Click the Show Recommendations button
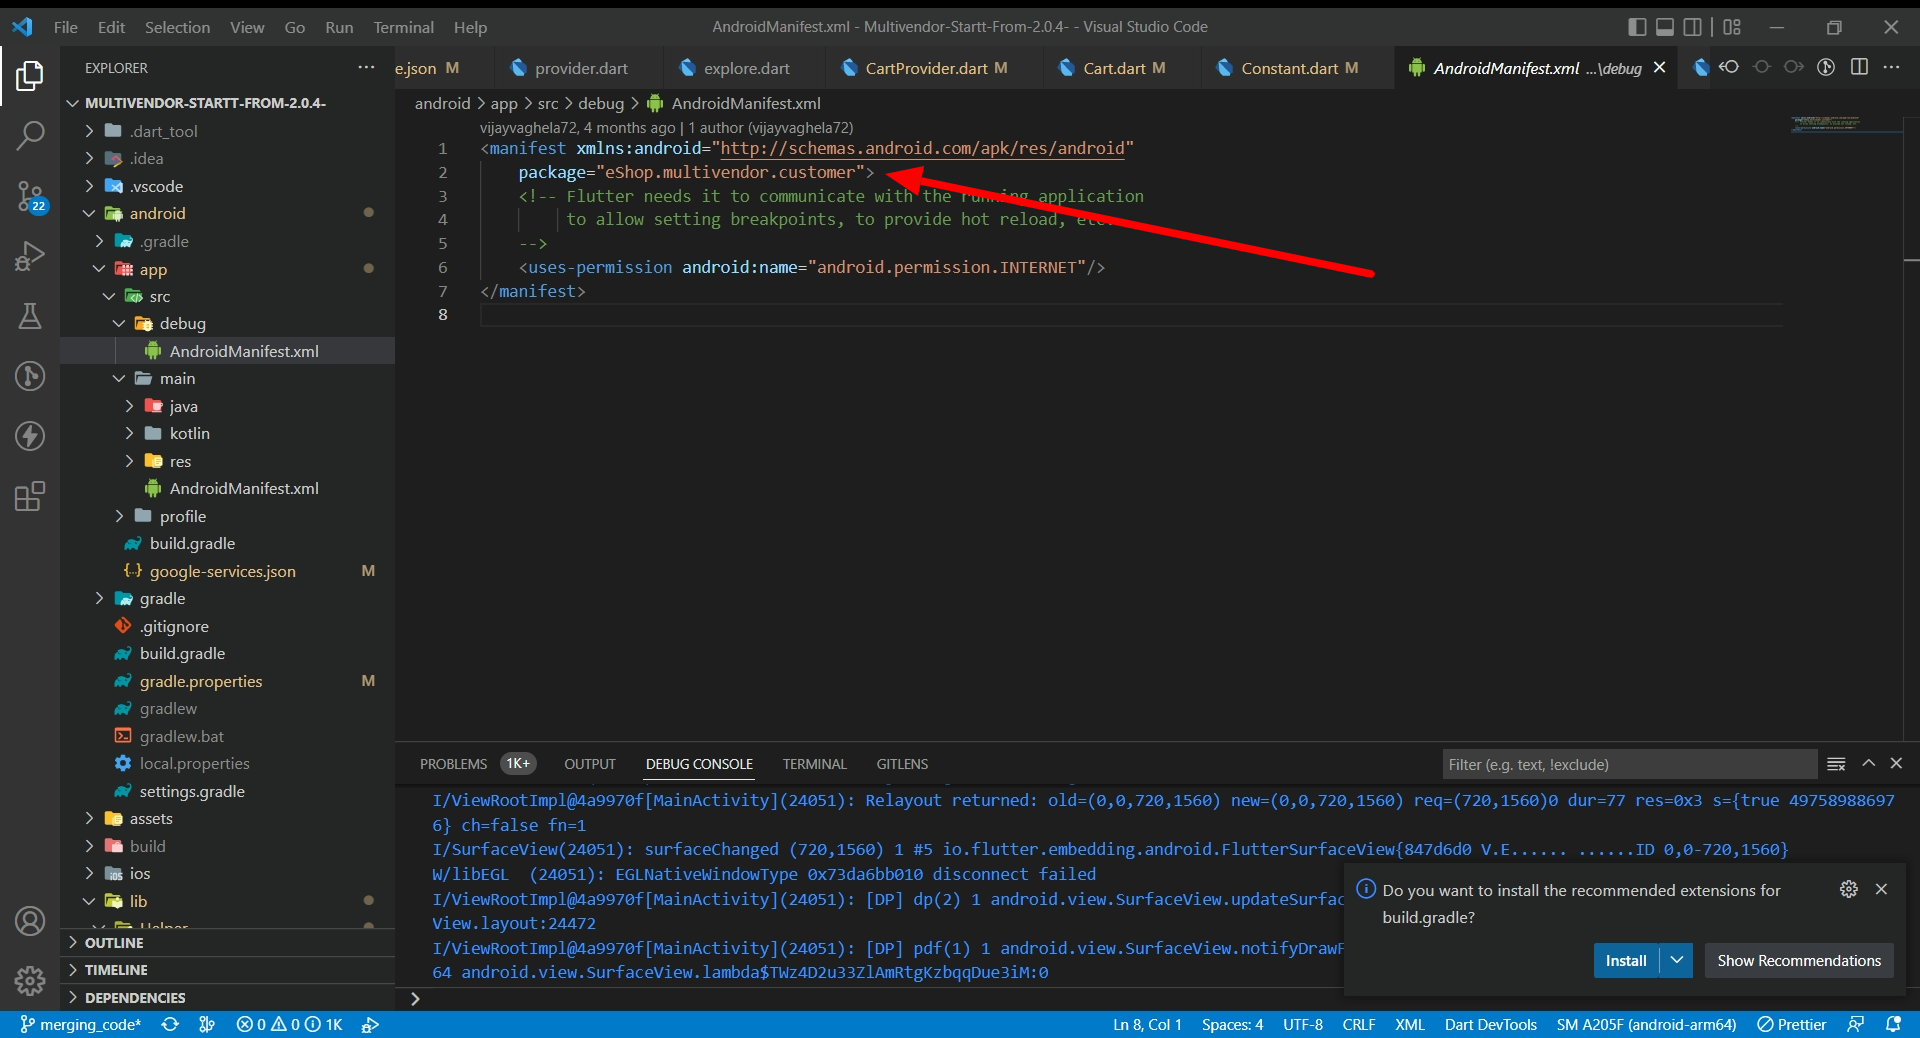The width and height of the screenshot is (1920, 1038). tap(1798, 960)
